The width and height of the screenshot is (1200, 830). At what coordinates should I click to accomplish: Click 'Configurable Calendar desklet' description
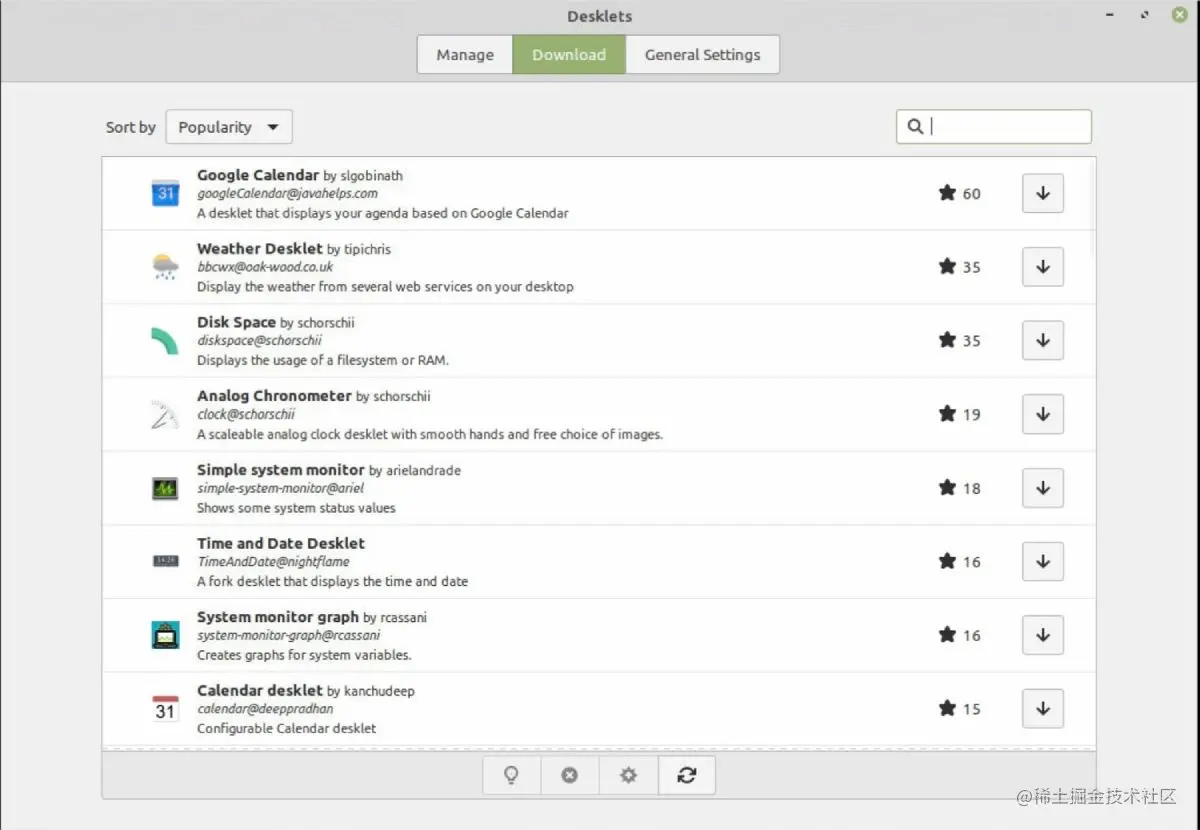click(286, 728)
